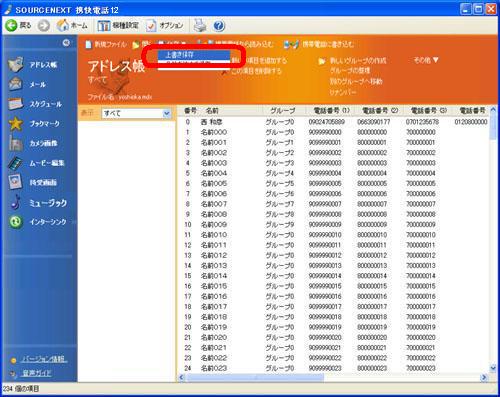
Task: Click この項目を削除する
Action: [256, 71]
